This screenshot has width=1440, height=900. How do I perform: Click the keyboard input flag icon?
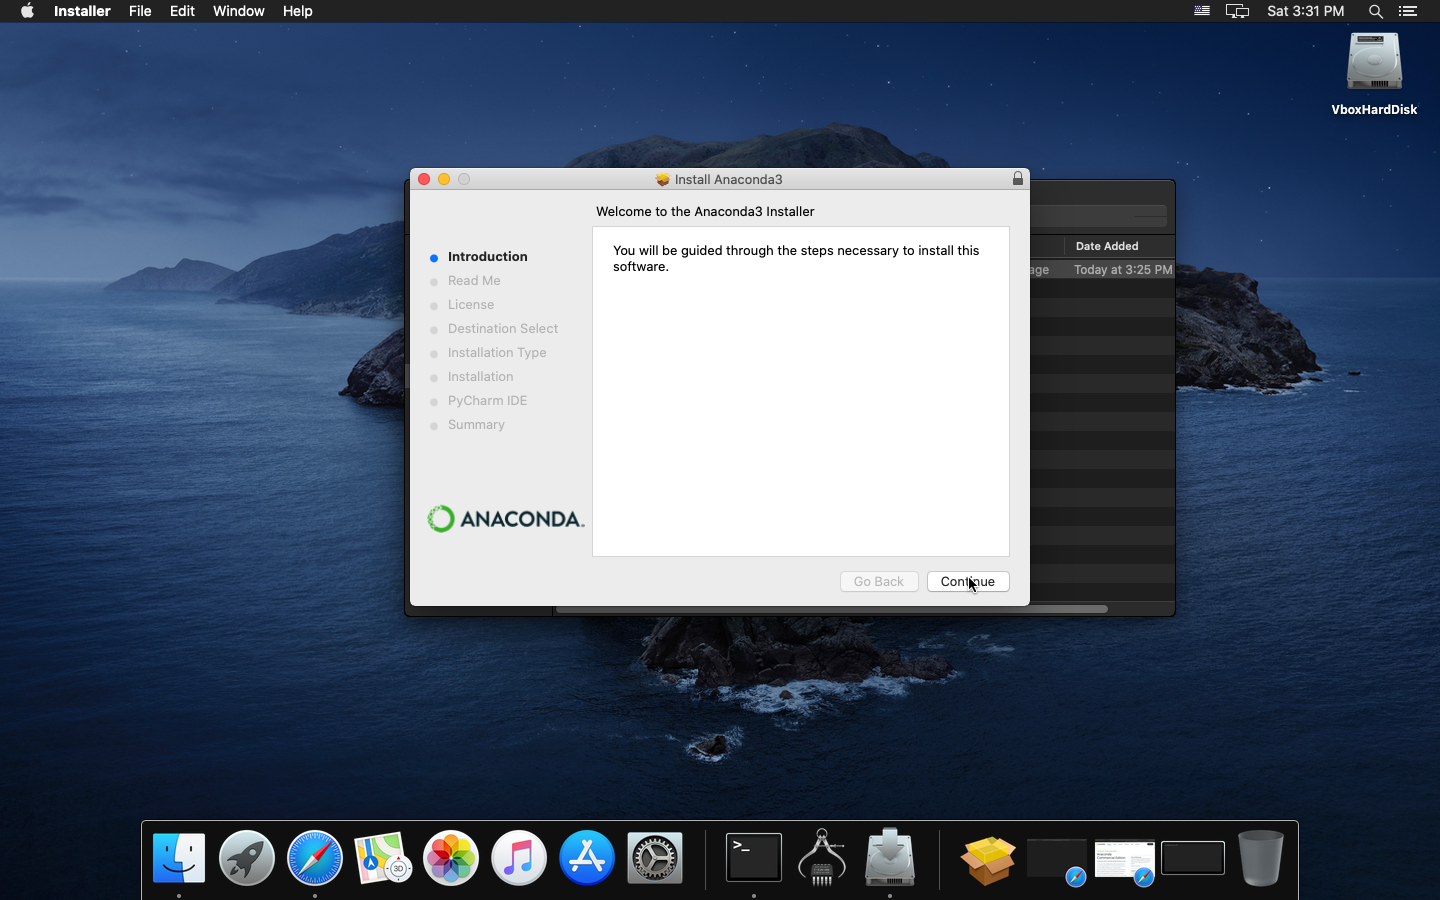pyautogui.click(x=1202, y=11)
